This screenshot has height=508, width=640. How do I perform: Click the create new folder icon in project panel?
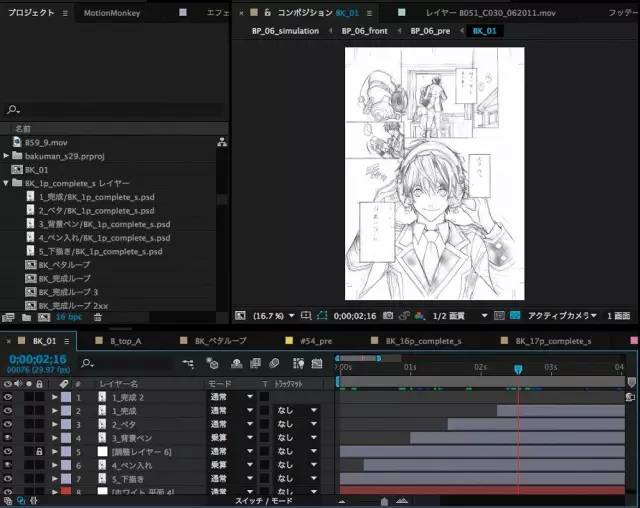click(27, 317)
